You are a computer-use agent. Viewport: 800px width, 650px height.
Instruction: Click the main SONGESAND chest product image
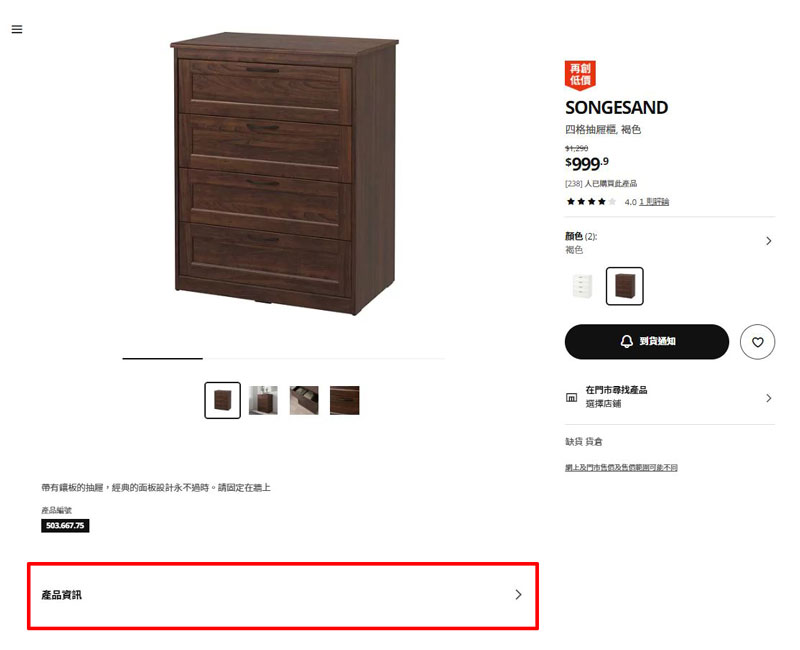(x=284, y=173)
